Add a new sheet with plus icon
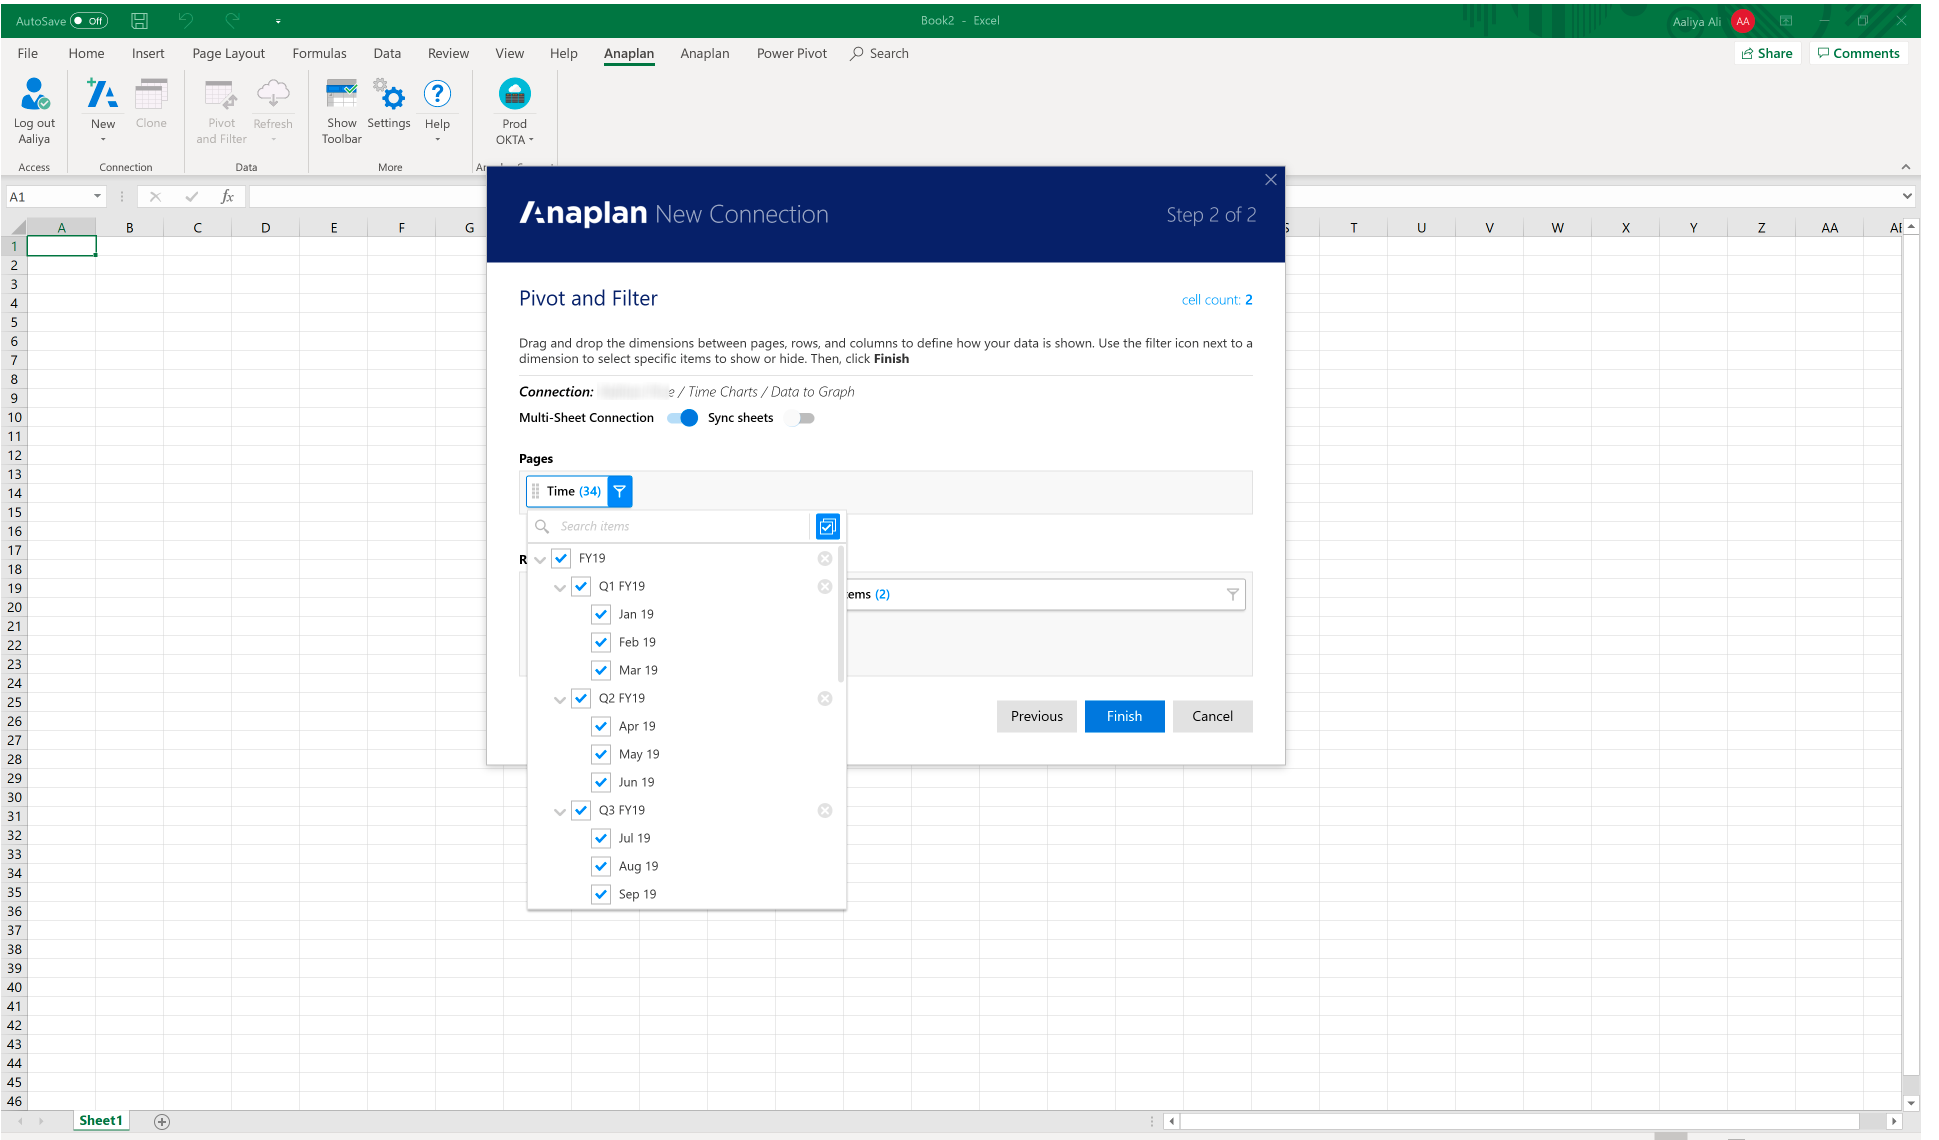The width and height of the screenshot is (1939, 1140). click(x=162, y=1121)
